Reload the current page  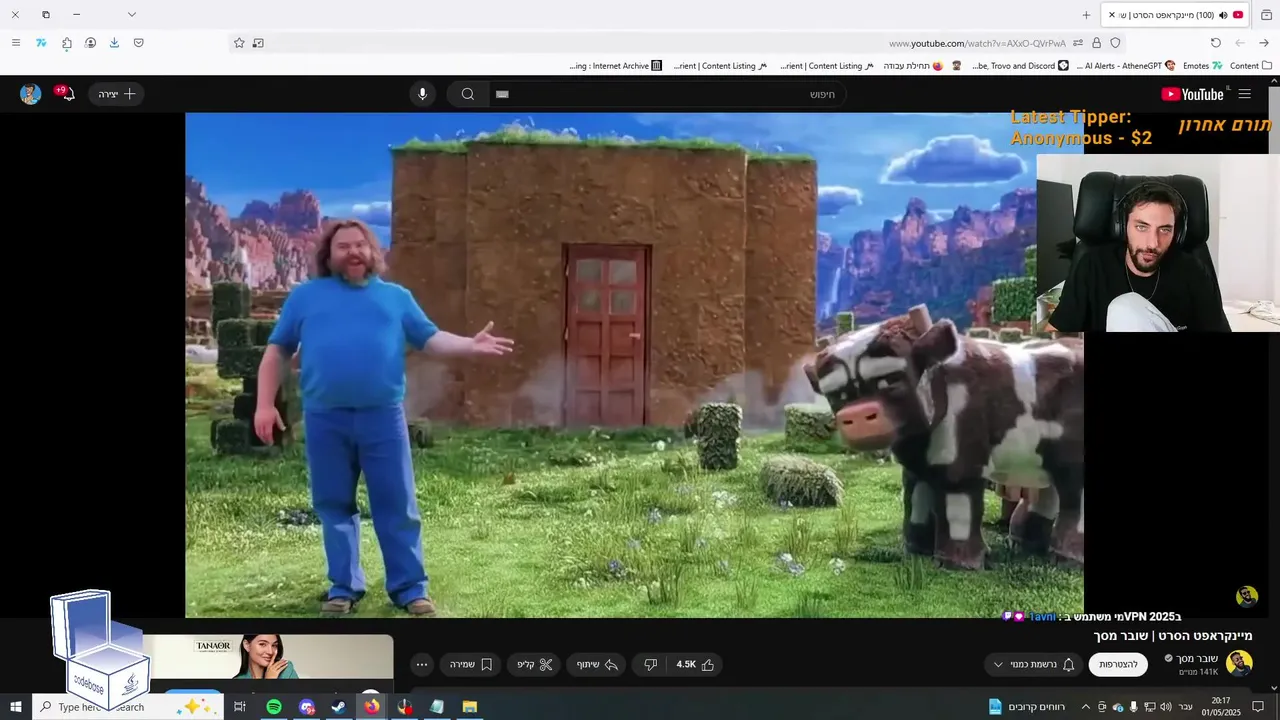tap(1216, 43)
